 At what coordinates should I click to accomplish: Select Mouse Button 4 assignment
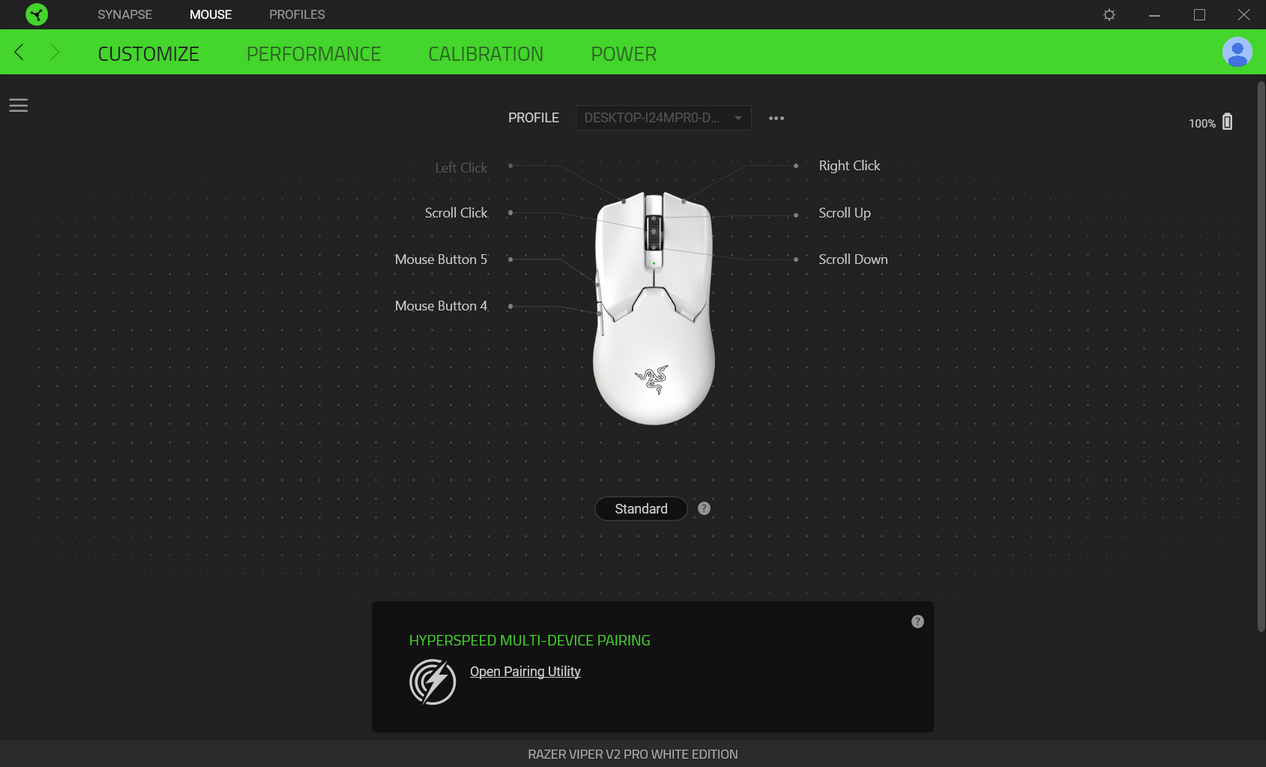click(441, 306)
